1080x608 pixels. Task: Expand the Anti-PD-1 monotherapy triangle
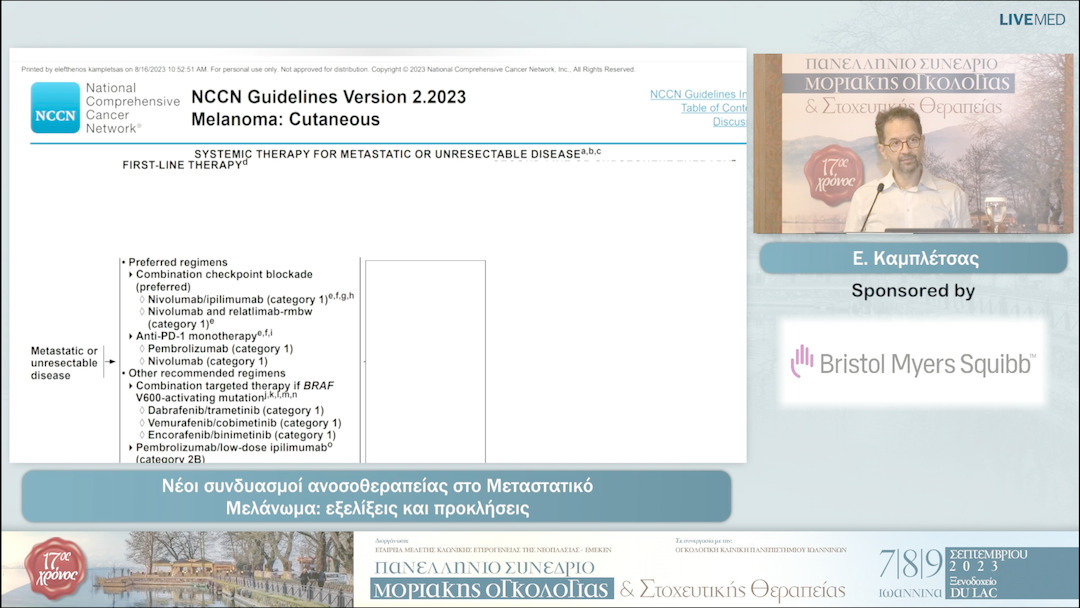pos(131,336)
